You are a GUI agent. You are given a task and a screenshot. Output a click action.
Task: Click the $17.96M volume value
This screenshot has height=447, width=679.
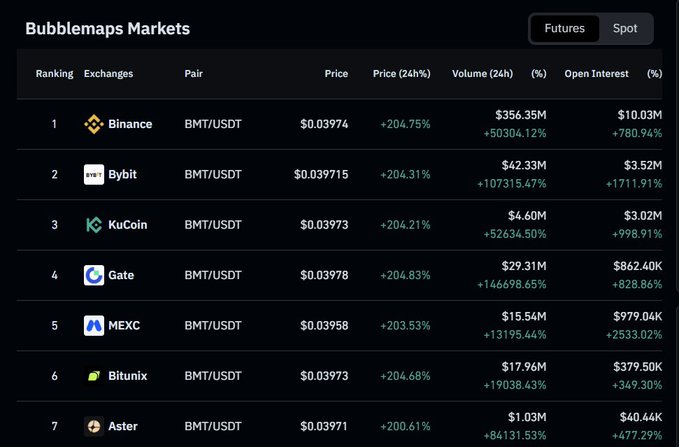pyautogui.click(x=524, y=367)
